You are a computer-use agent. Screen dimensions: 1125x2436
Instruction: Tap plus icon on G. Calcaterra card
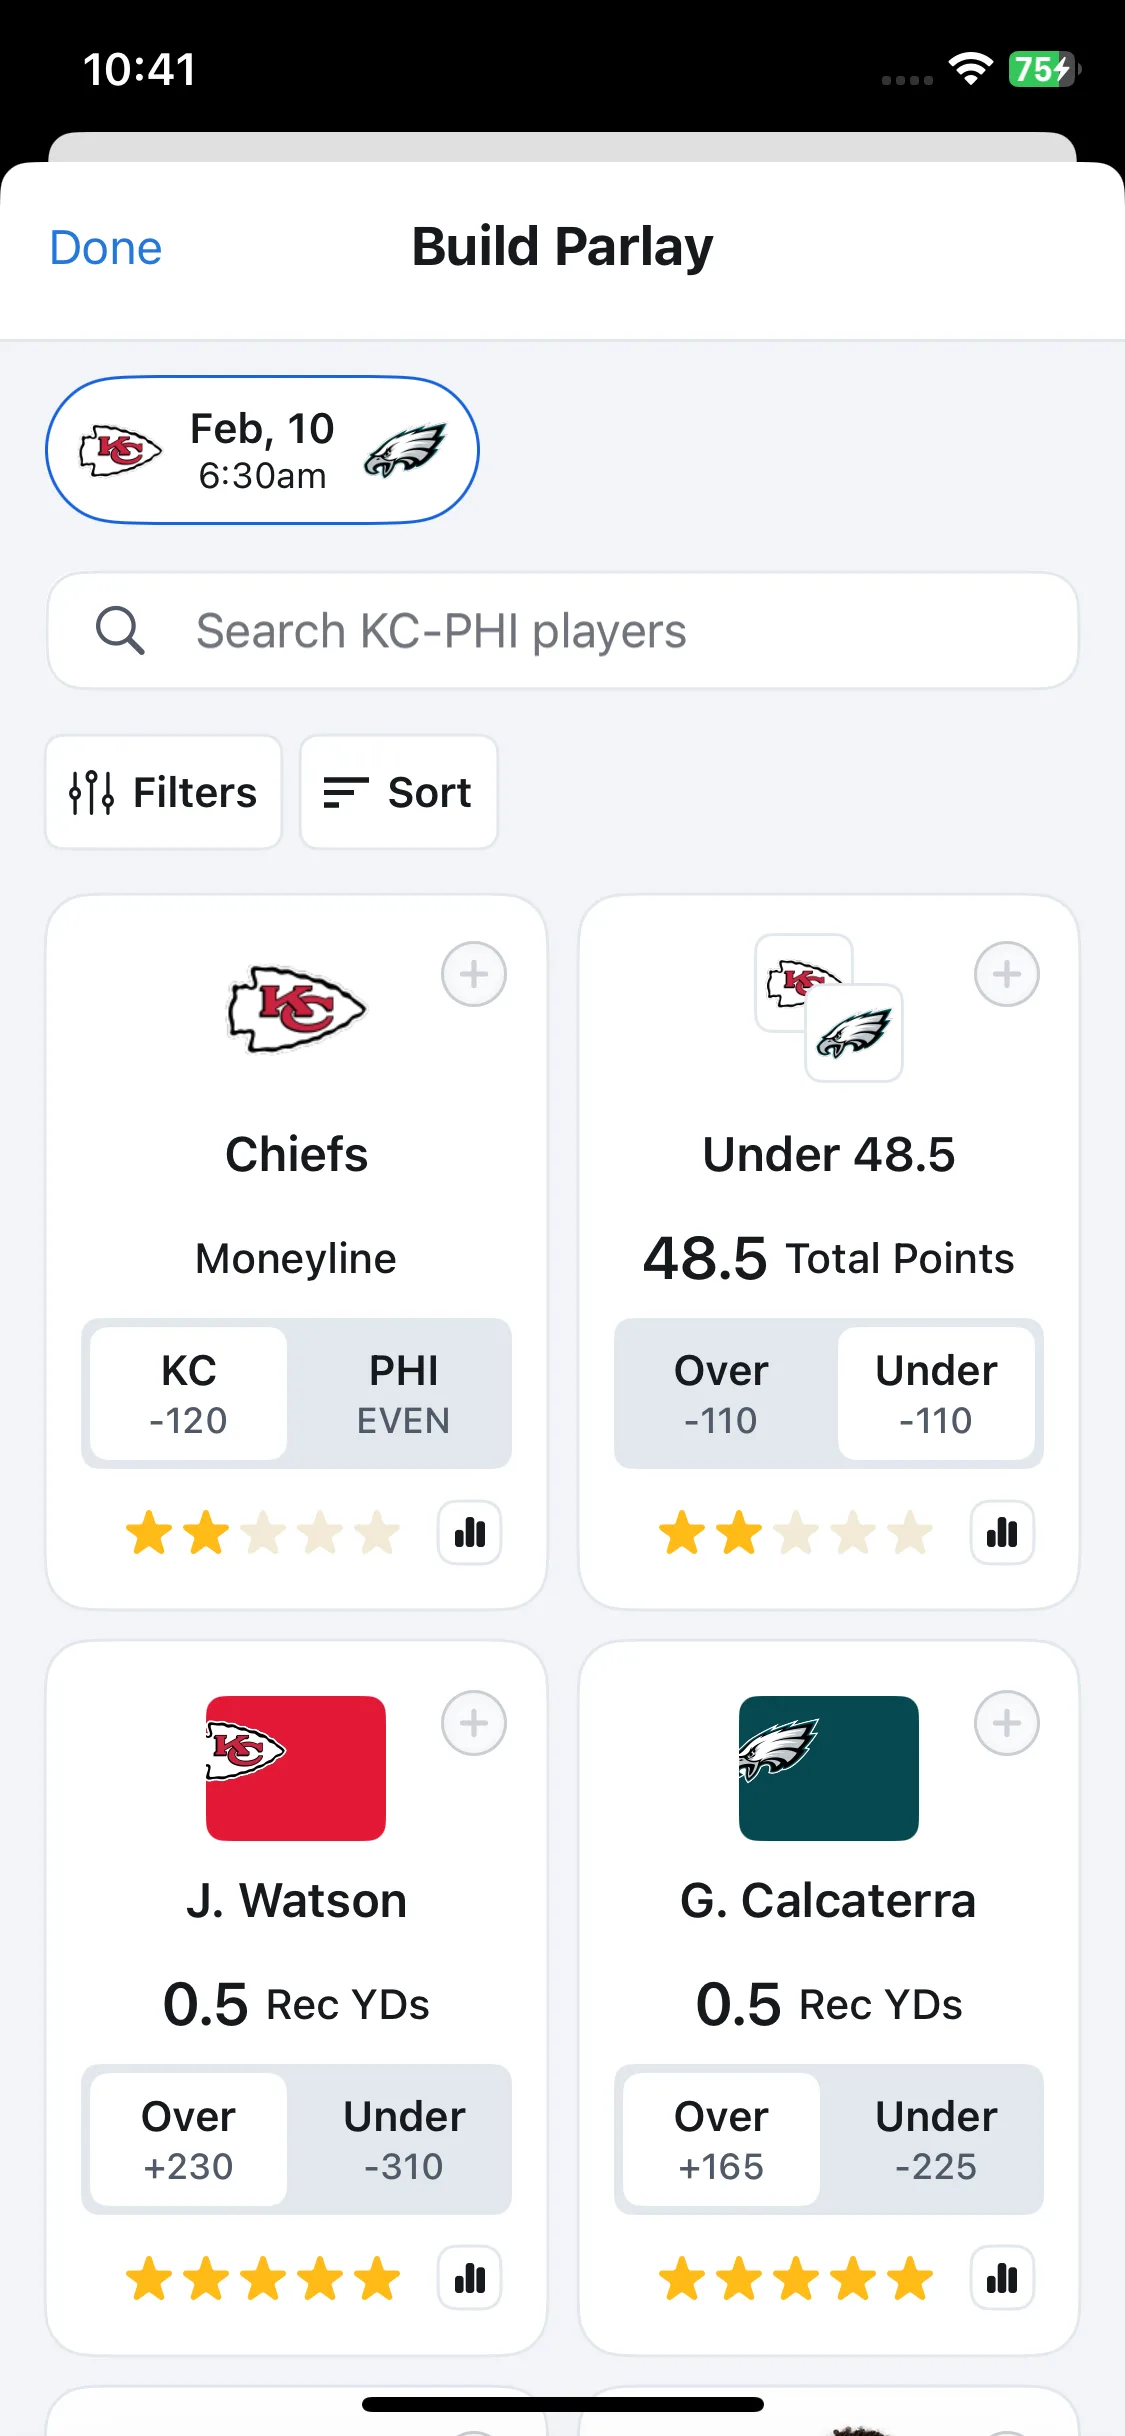tap(1007, 1723)
